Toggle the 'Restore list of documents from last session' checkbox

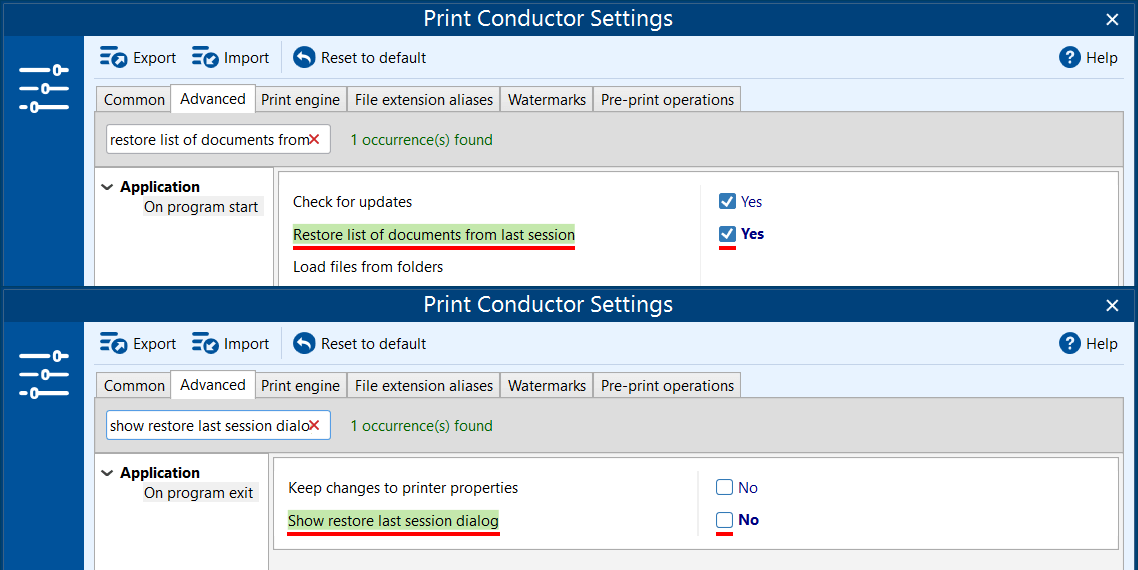[x=727, y=234]
